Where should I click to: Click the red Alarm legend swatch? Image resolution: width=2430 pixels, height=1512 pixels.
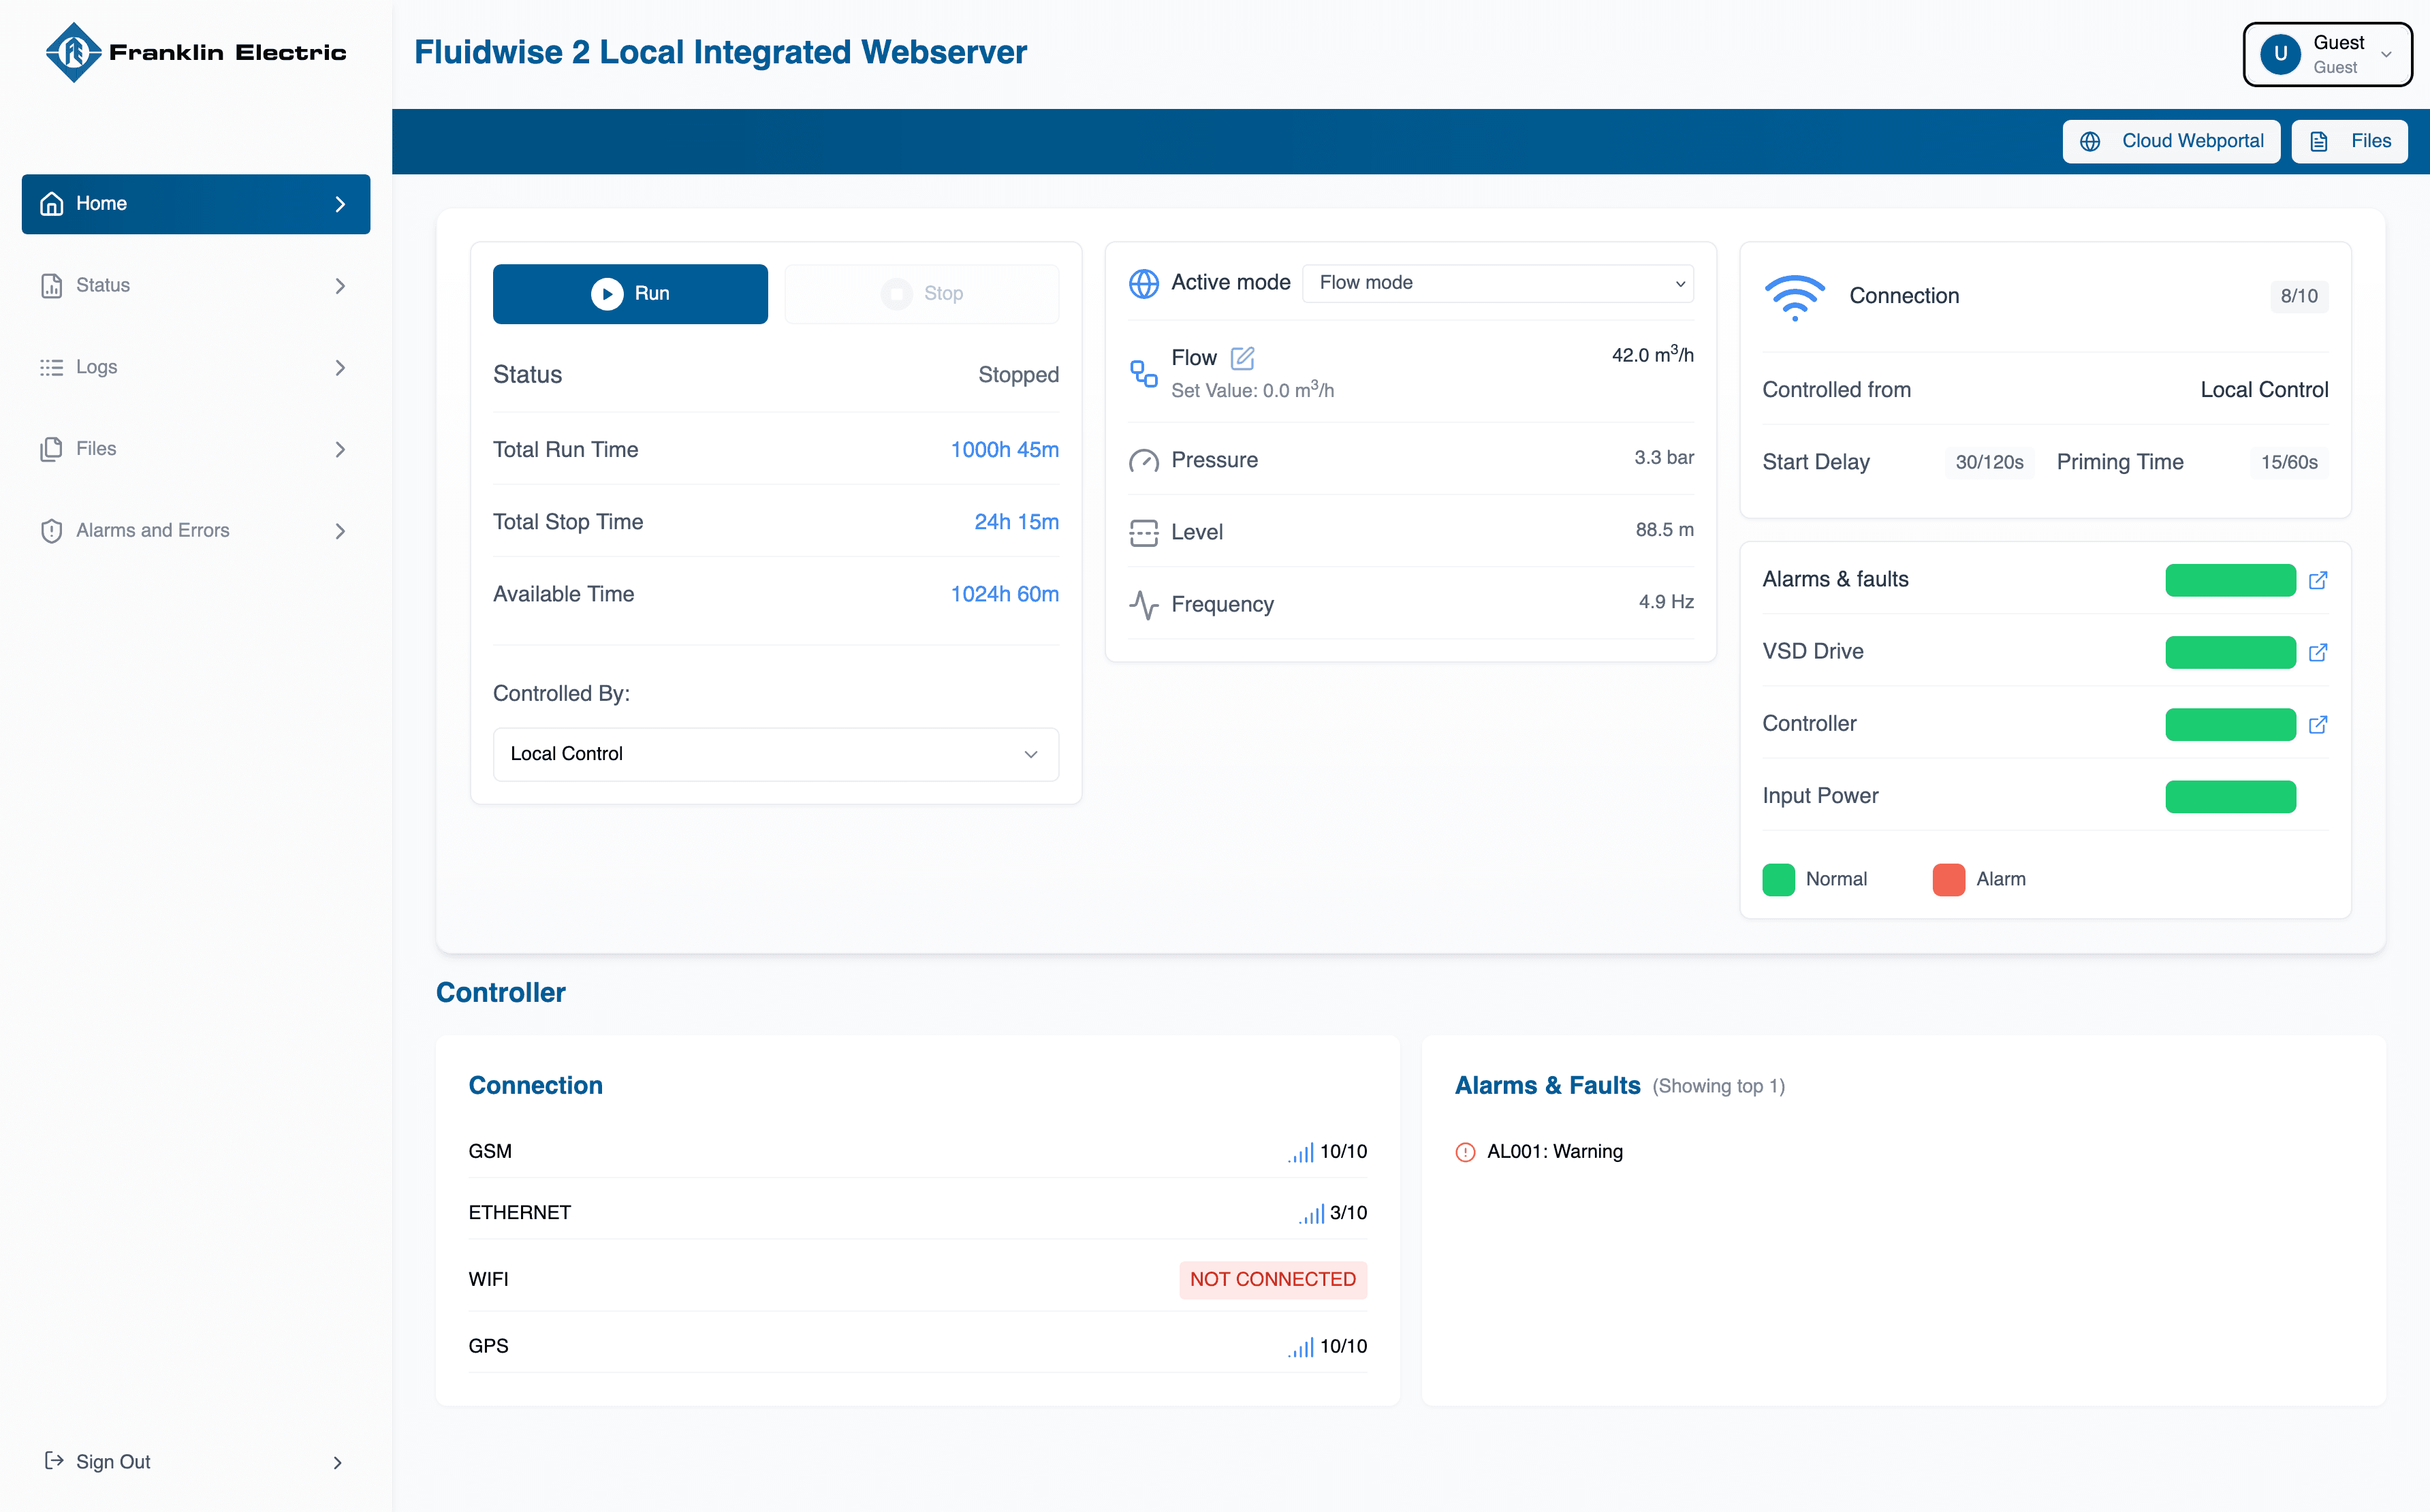tap(1948, 879)
